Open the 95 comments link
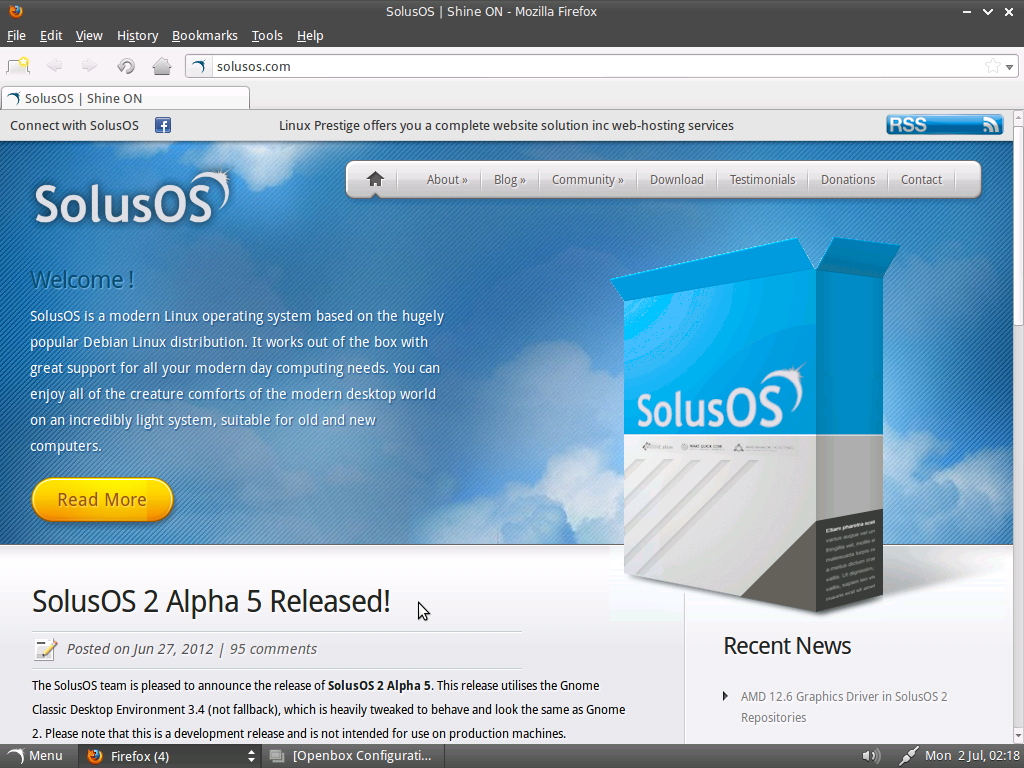Image resolution: width=1024 pixels, height=768 pixels. click(273, 649)
